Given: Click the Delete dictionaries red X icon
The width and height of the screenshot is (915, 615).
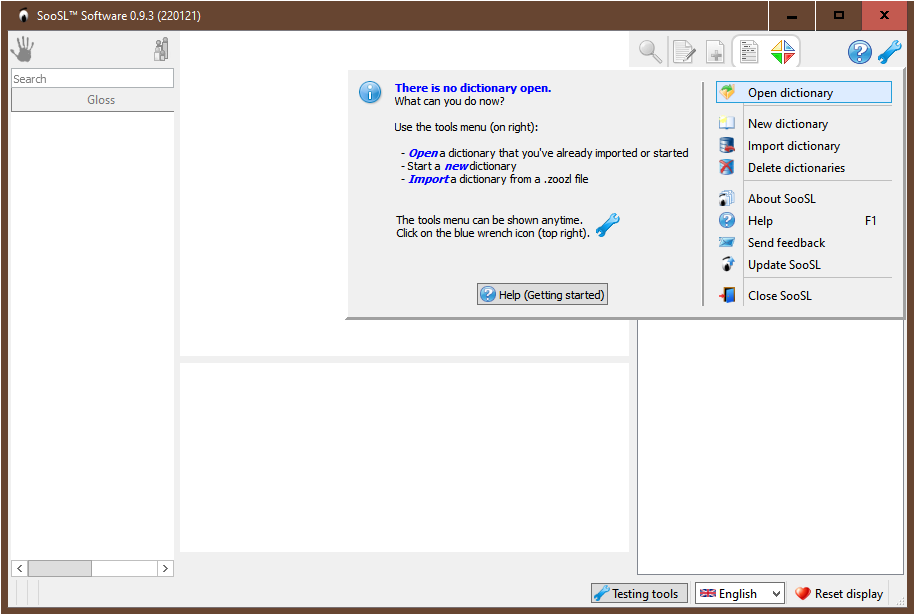Looking at the screenshot, I should tap(727, 167).
